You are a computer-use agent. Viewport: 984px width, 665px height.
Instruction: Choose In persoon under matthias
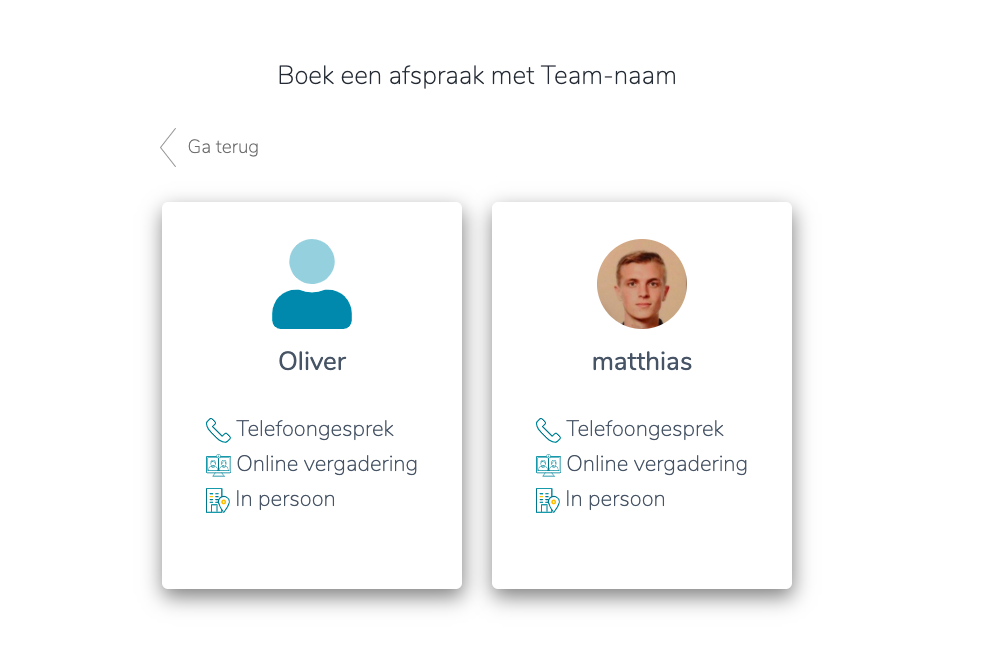click(x=616, y=499)
